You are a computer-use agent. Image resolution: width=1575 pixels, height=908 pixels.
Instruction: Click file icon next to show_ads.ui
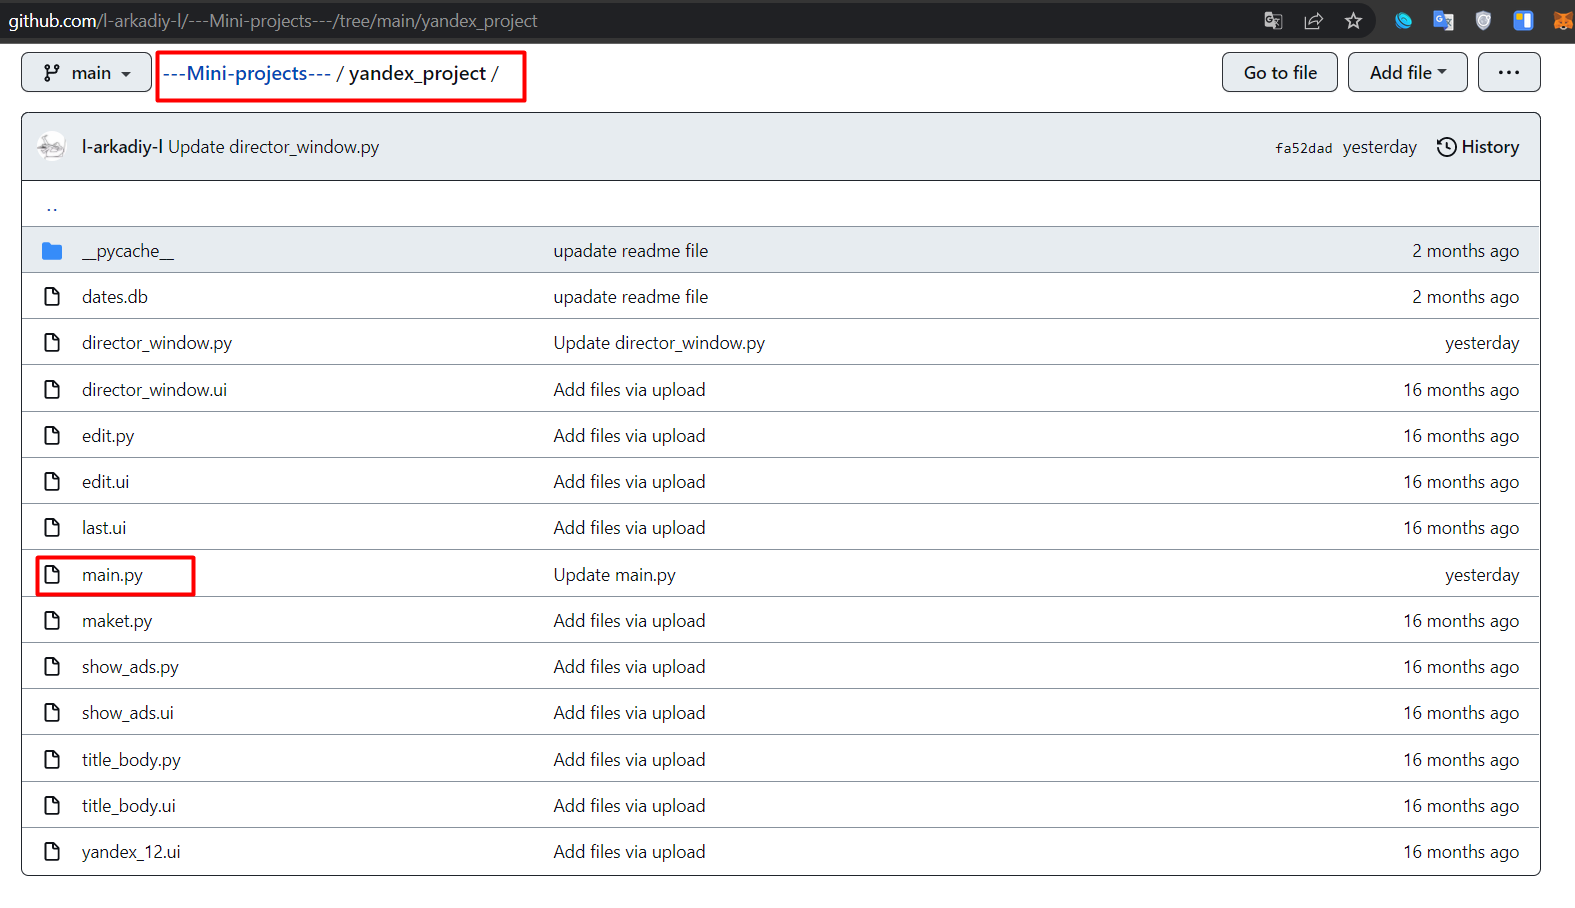[x=52, y=713]
